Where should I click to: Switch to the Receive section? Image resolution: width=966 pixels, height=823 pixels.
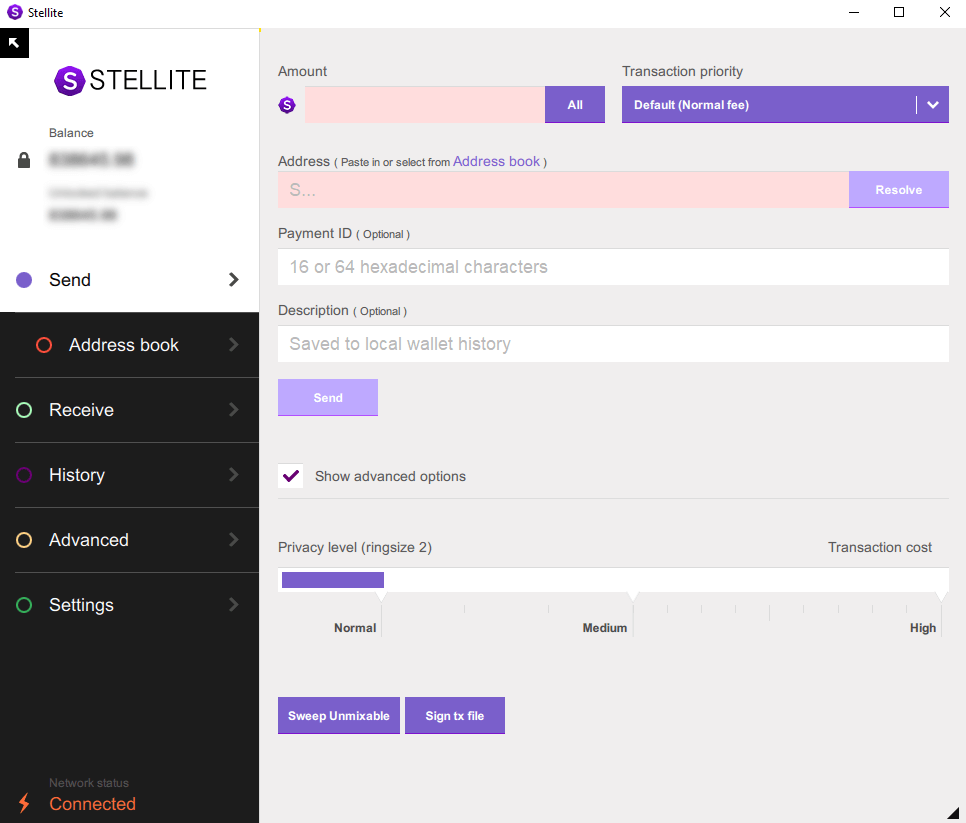pos(81,410)
